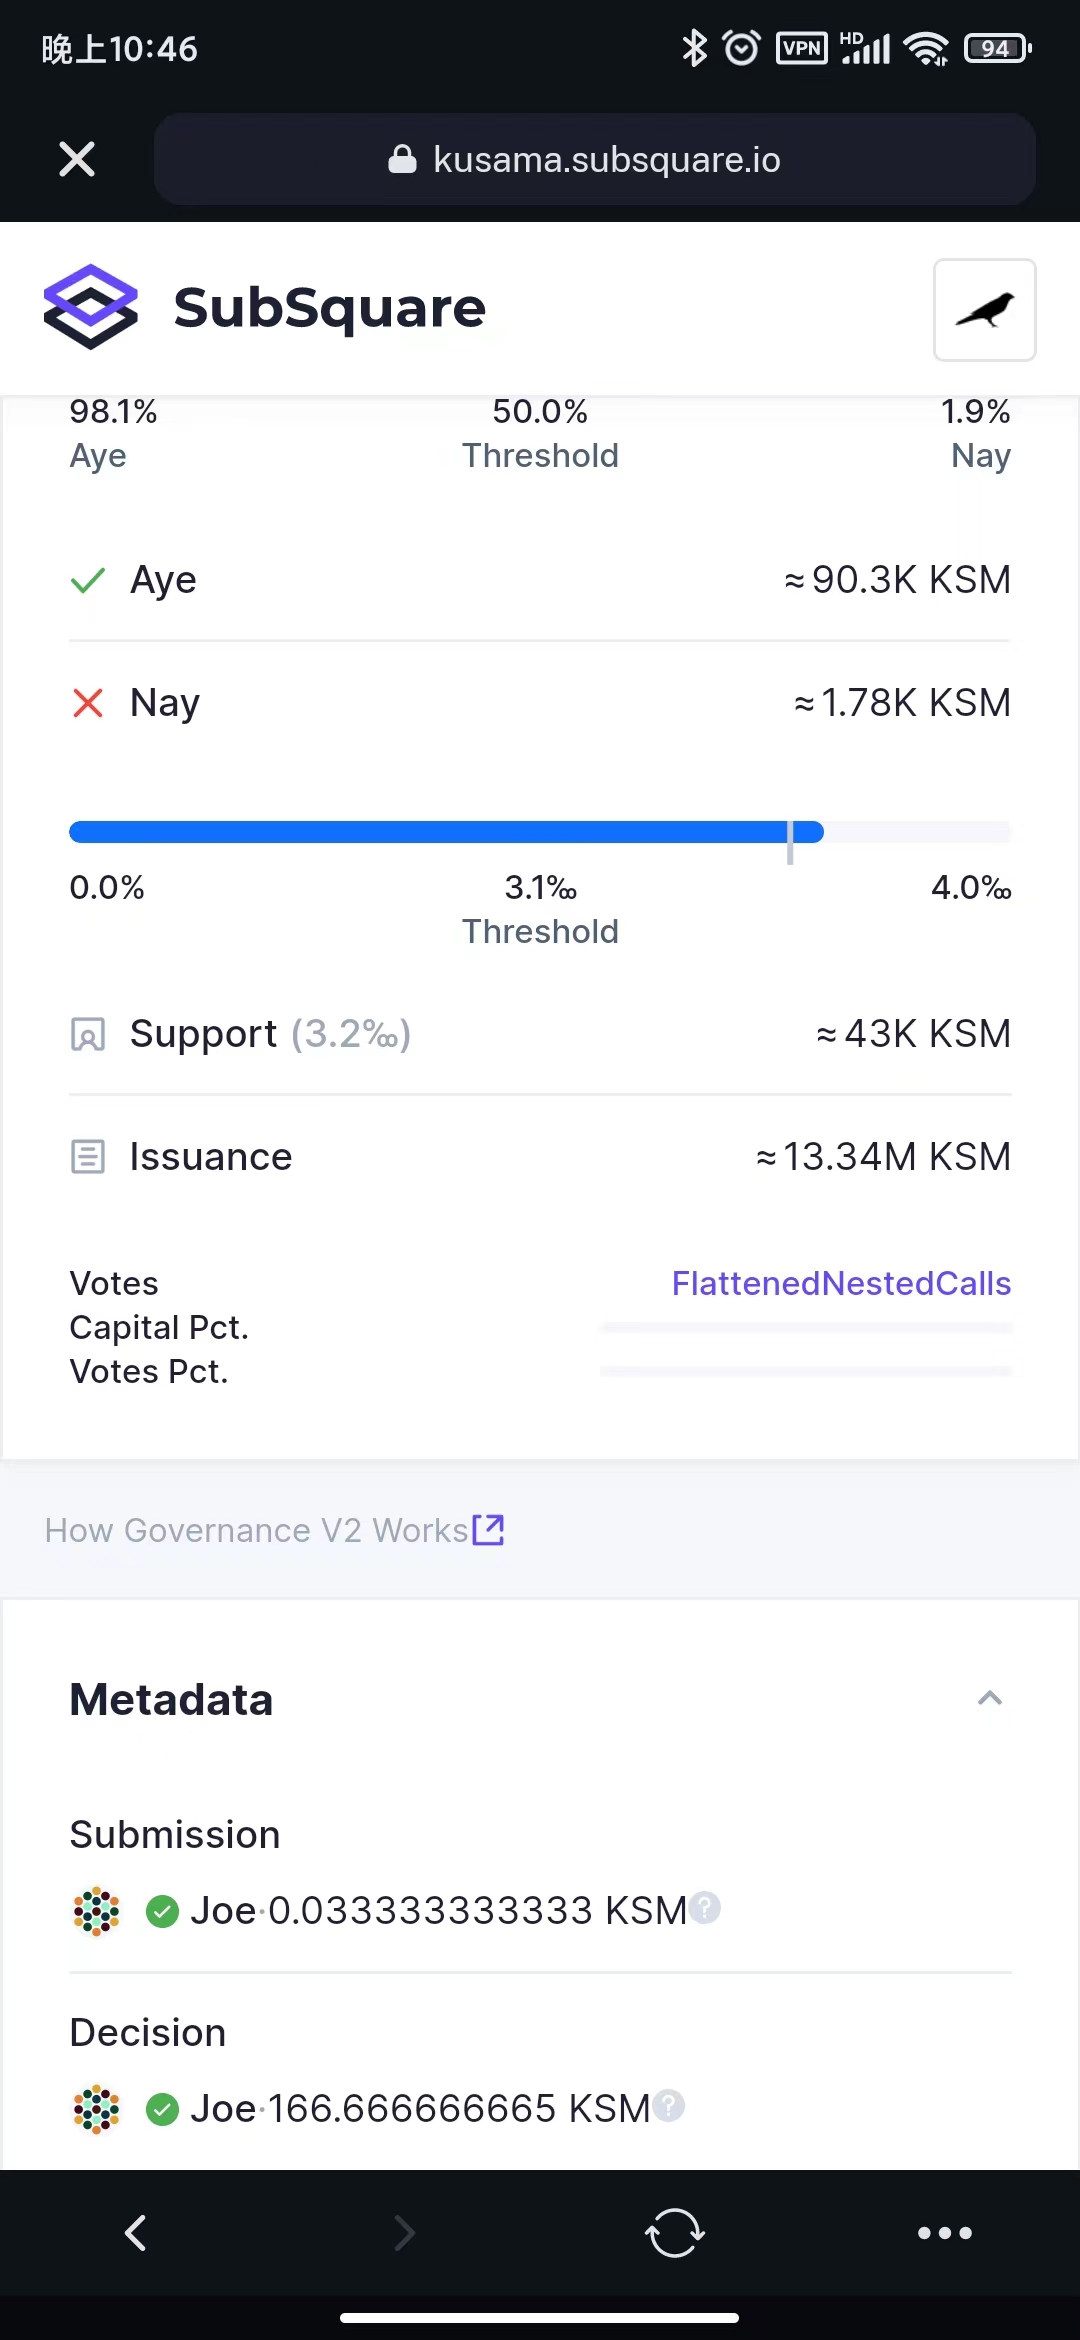Click the Kusama bird icon
Image resolution: width=1080 pixels, height=2340 pixels.
tap(984, 310)
